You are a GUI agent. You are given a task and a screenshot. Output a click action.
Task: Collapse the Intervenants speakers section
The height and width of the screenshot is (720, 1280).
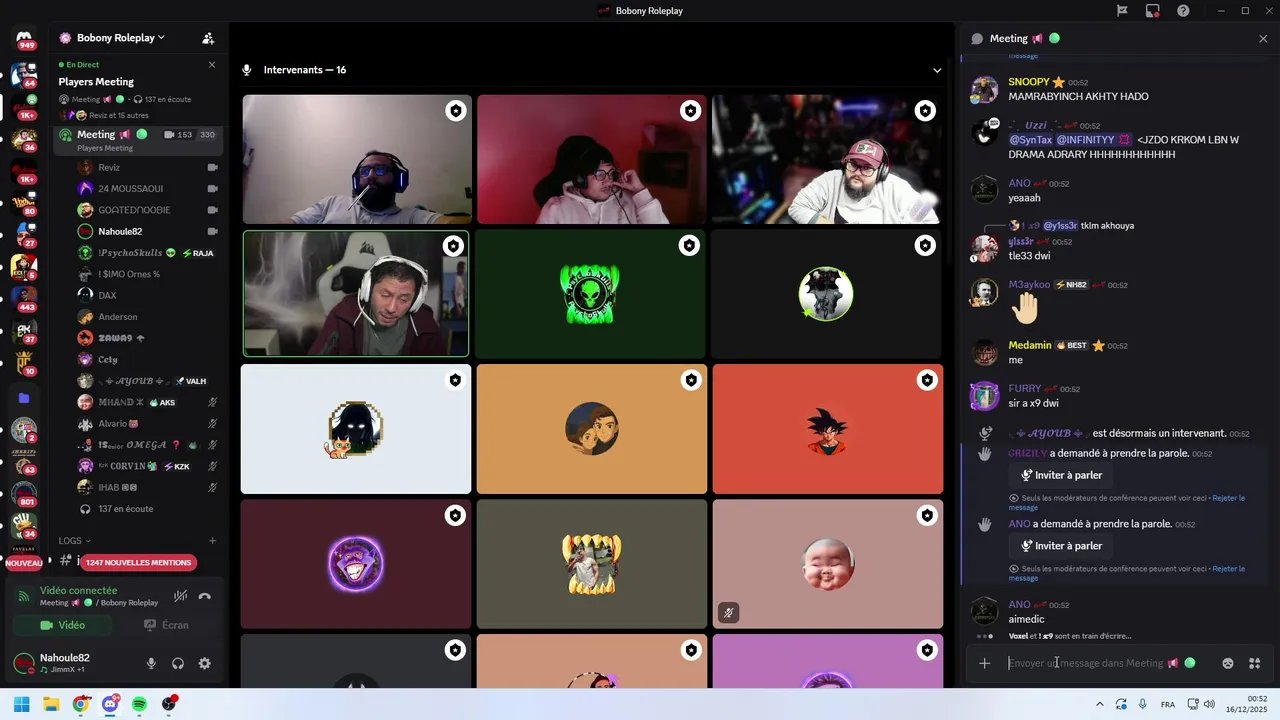pyautogui.click(x=937, y=70)
